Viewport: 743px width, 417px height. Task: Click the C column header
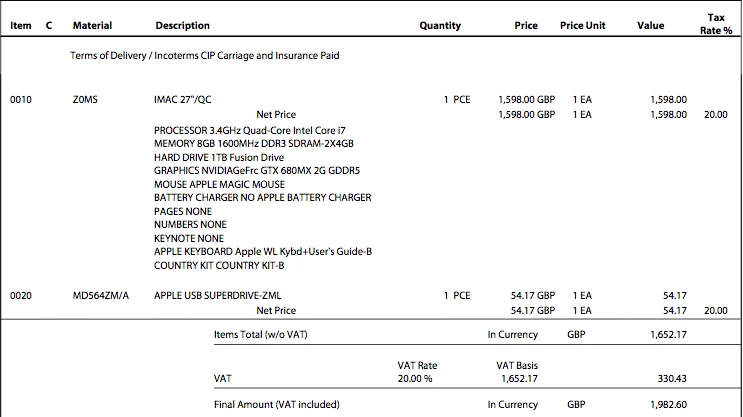pyautogui.click(x=49, y=26)
